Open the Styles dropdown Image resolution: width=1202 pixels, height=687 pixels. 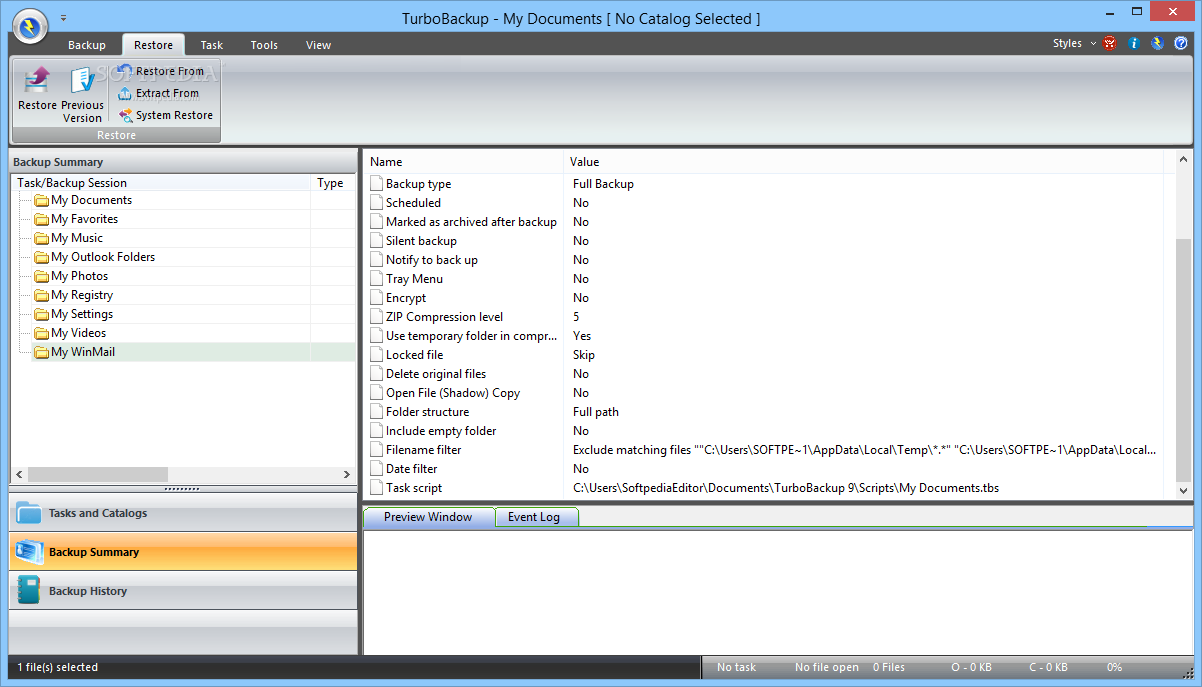pos(1073,43)
